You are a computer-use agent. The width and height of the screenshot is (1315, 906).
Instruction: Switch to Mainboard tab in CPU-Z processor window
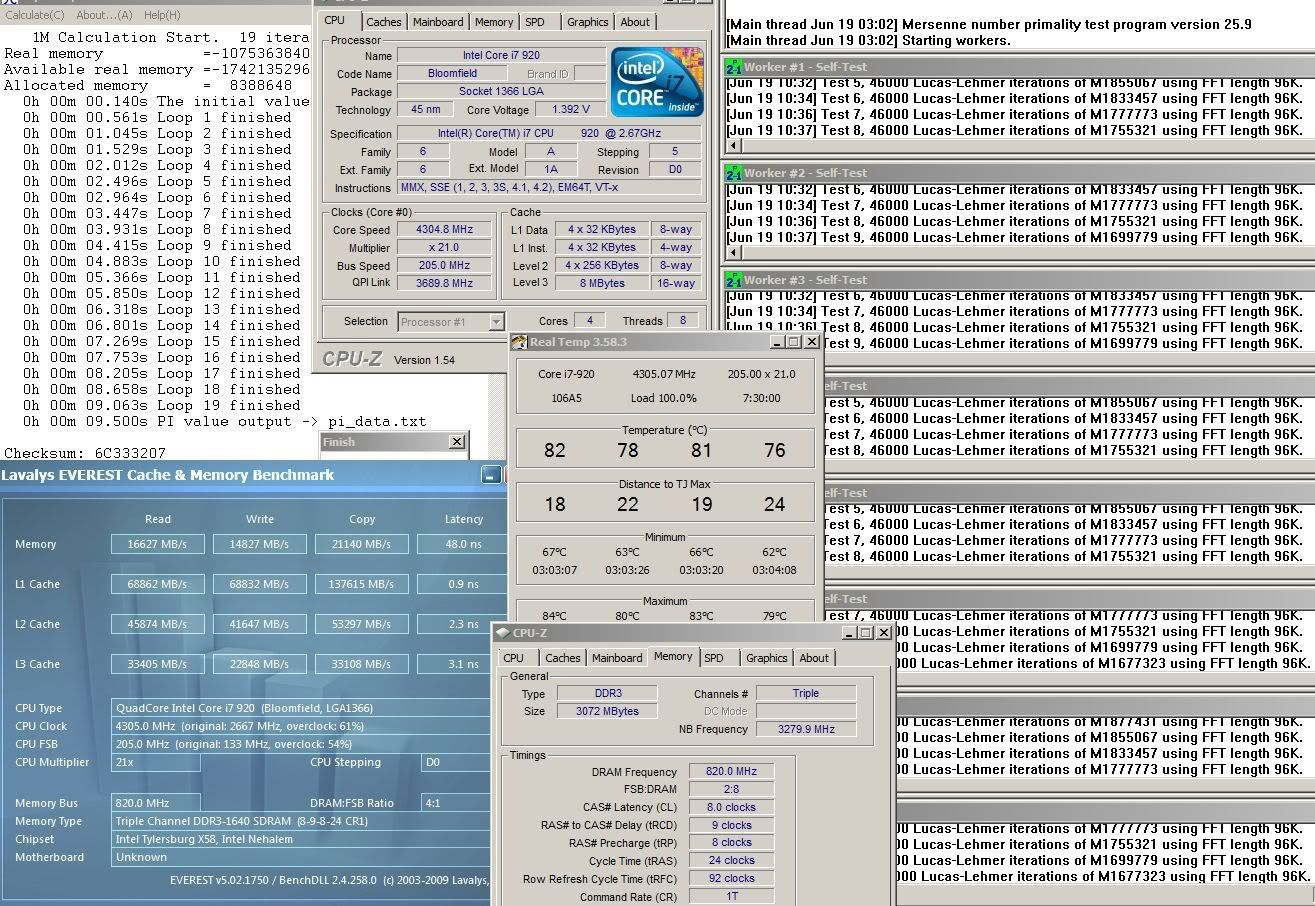coord(438,22)
